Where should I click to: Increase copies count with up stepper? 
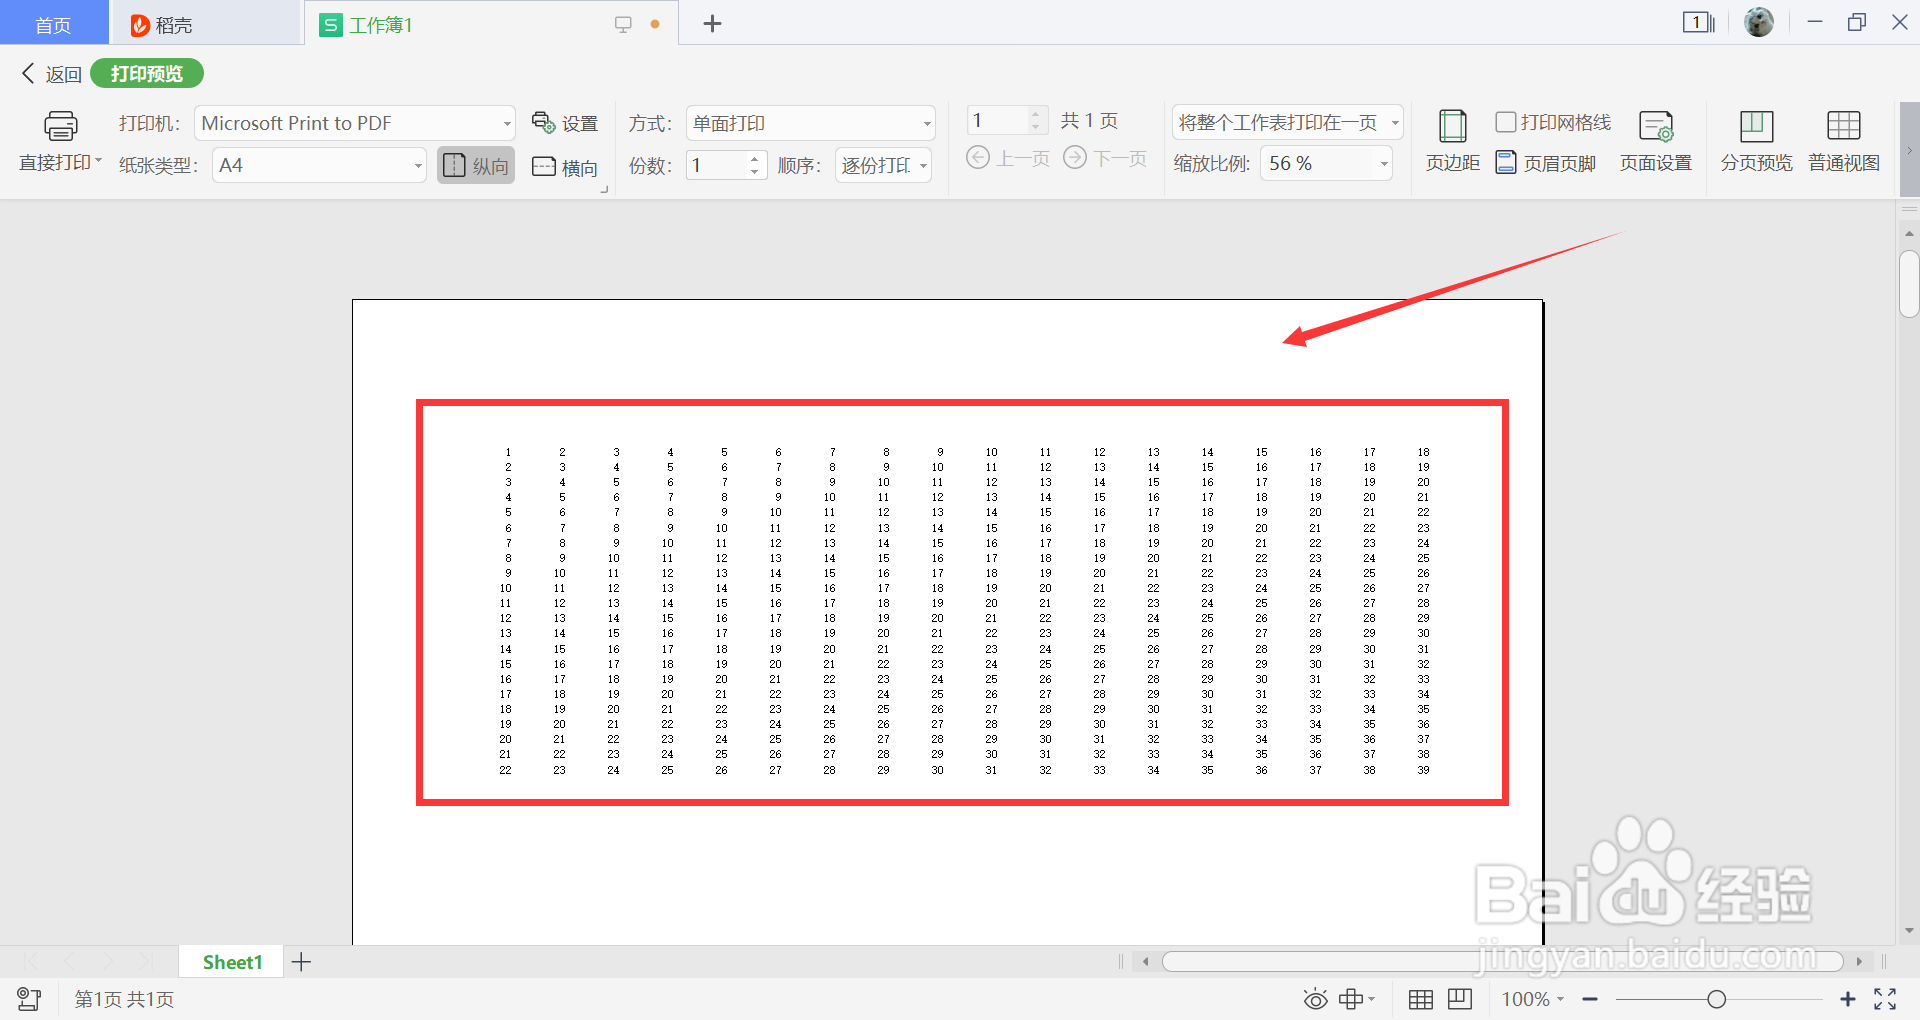755,158
